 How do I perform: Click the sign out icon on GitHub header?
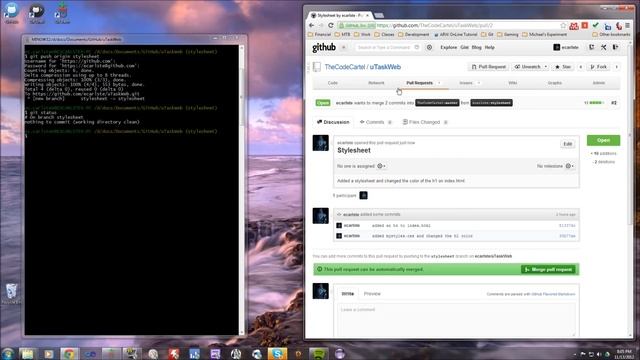(616, 47)
